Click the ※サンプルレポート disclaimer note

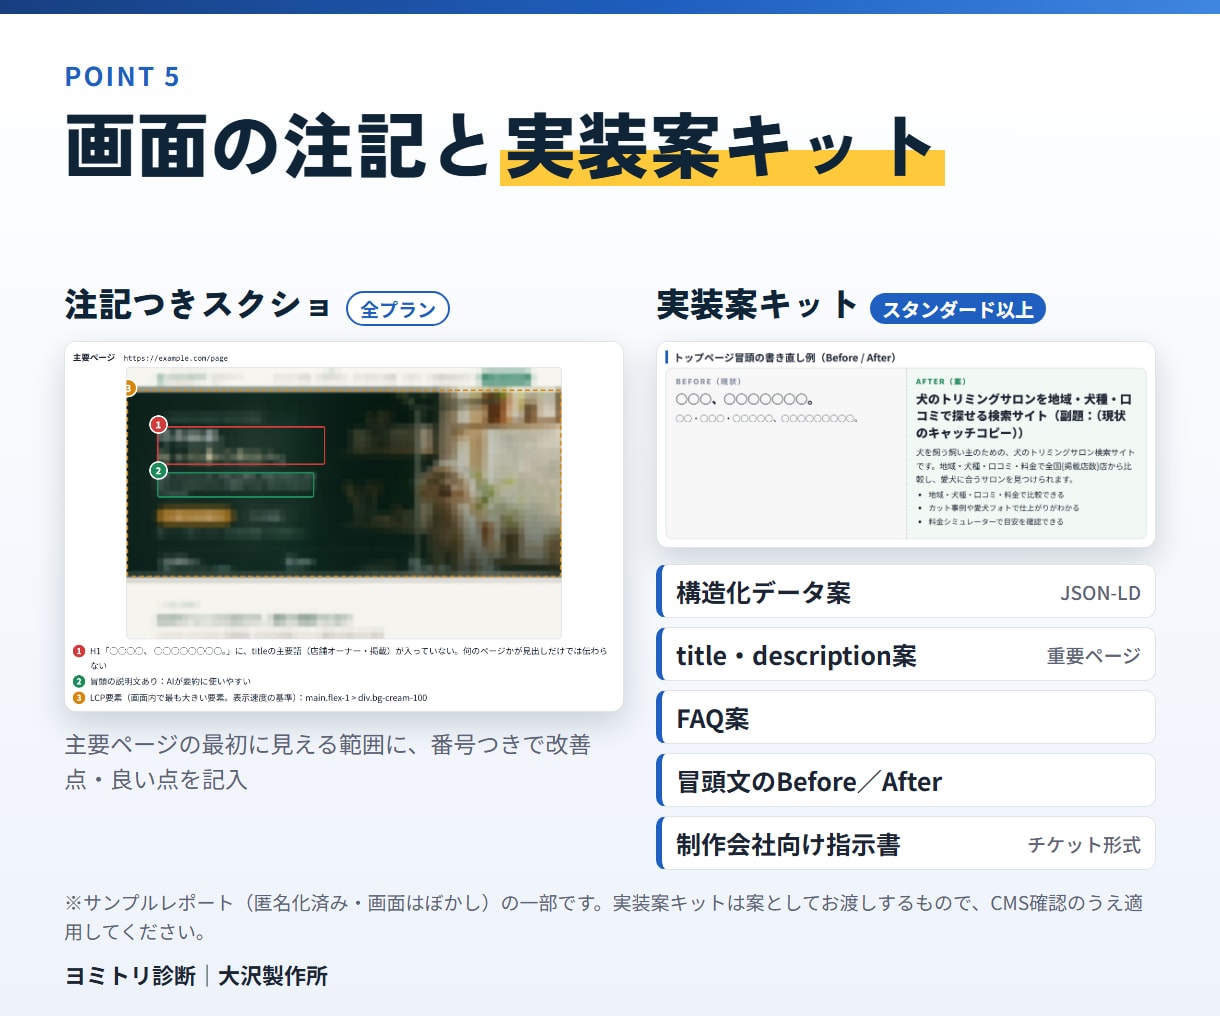[604, 917]
